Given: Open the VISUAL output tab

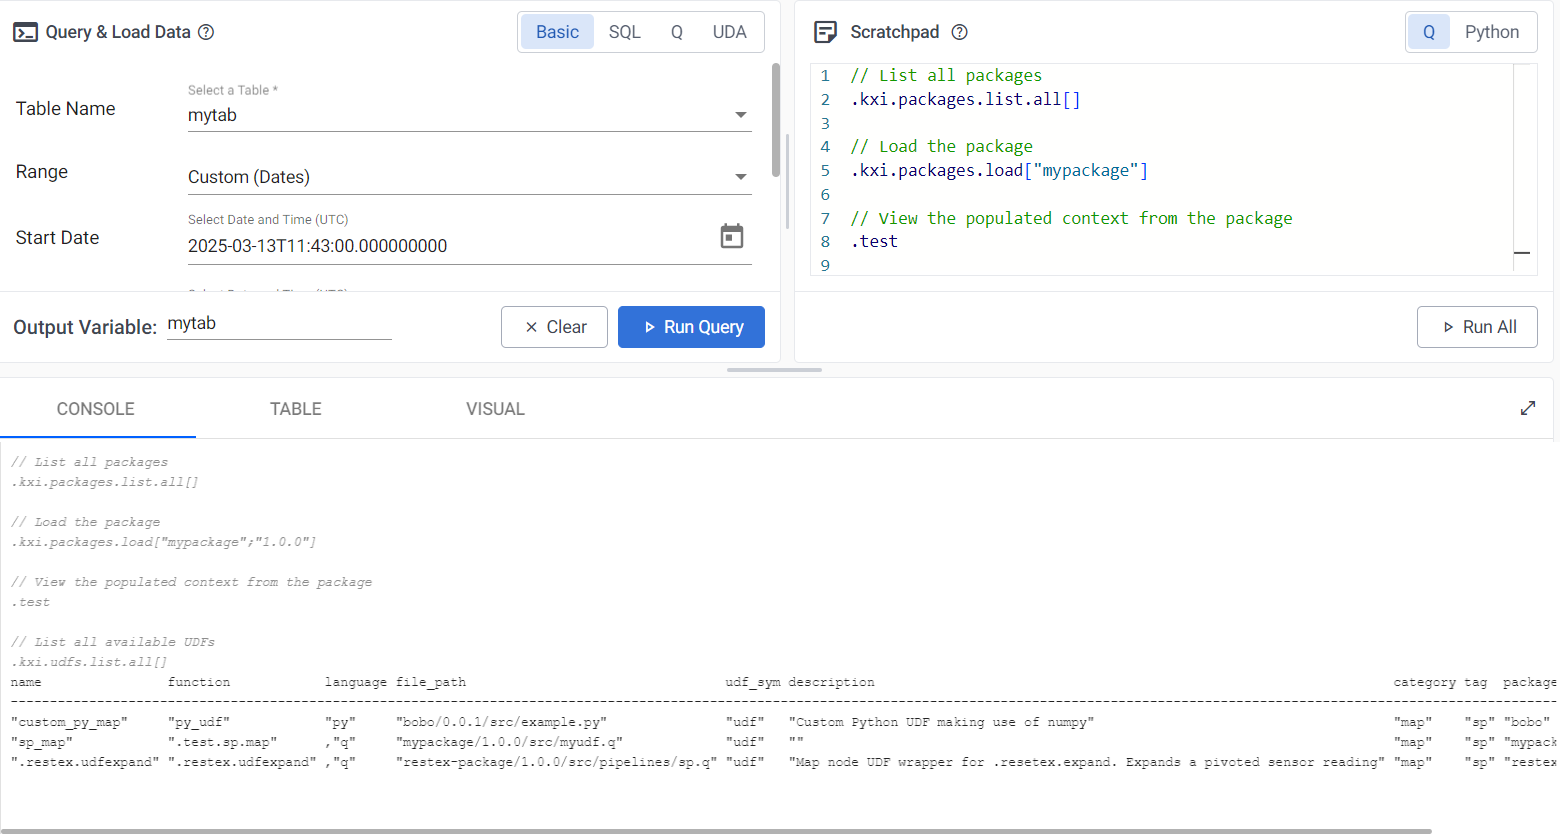Looking at the screenshot, I should [495, 409].
